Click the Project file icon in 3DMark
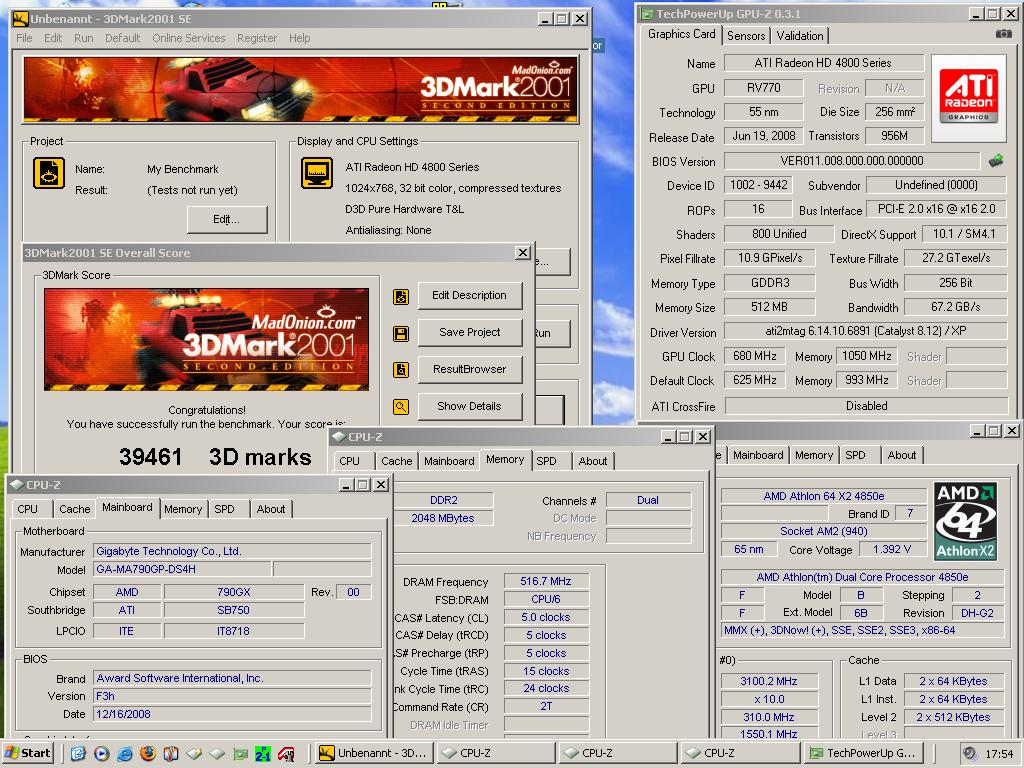The width and height of the screenshot is (1024, 768). [x=48, y=173]
